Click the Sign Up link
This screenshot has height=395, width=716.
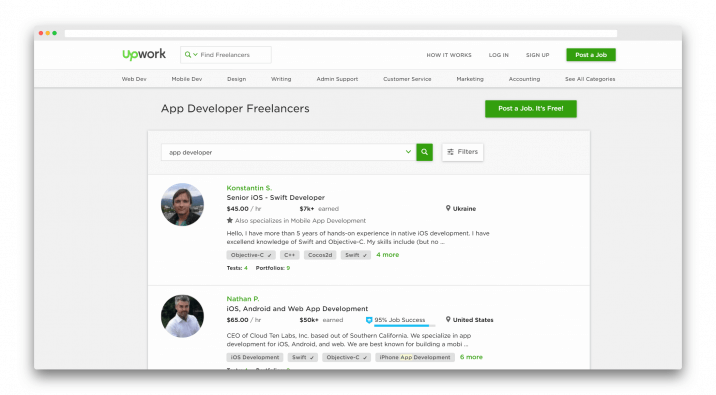coord(537,55)
